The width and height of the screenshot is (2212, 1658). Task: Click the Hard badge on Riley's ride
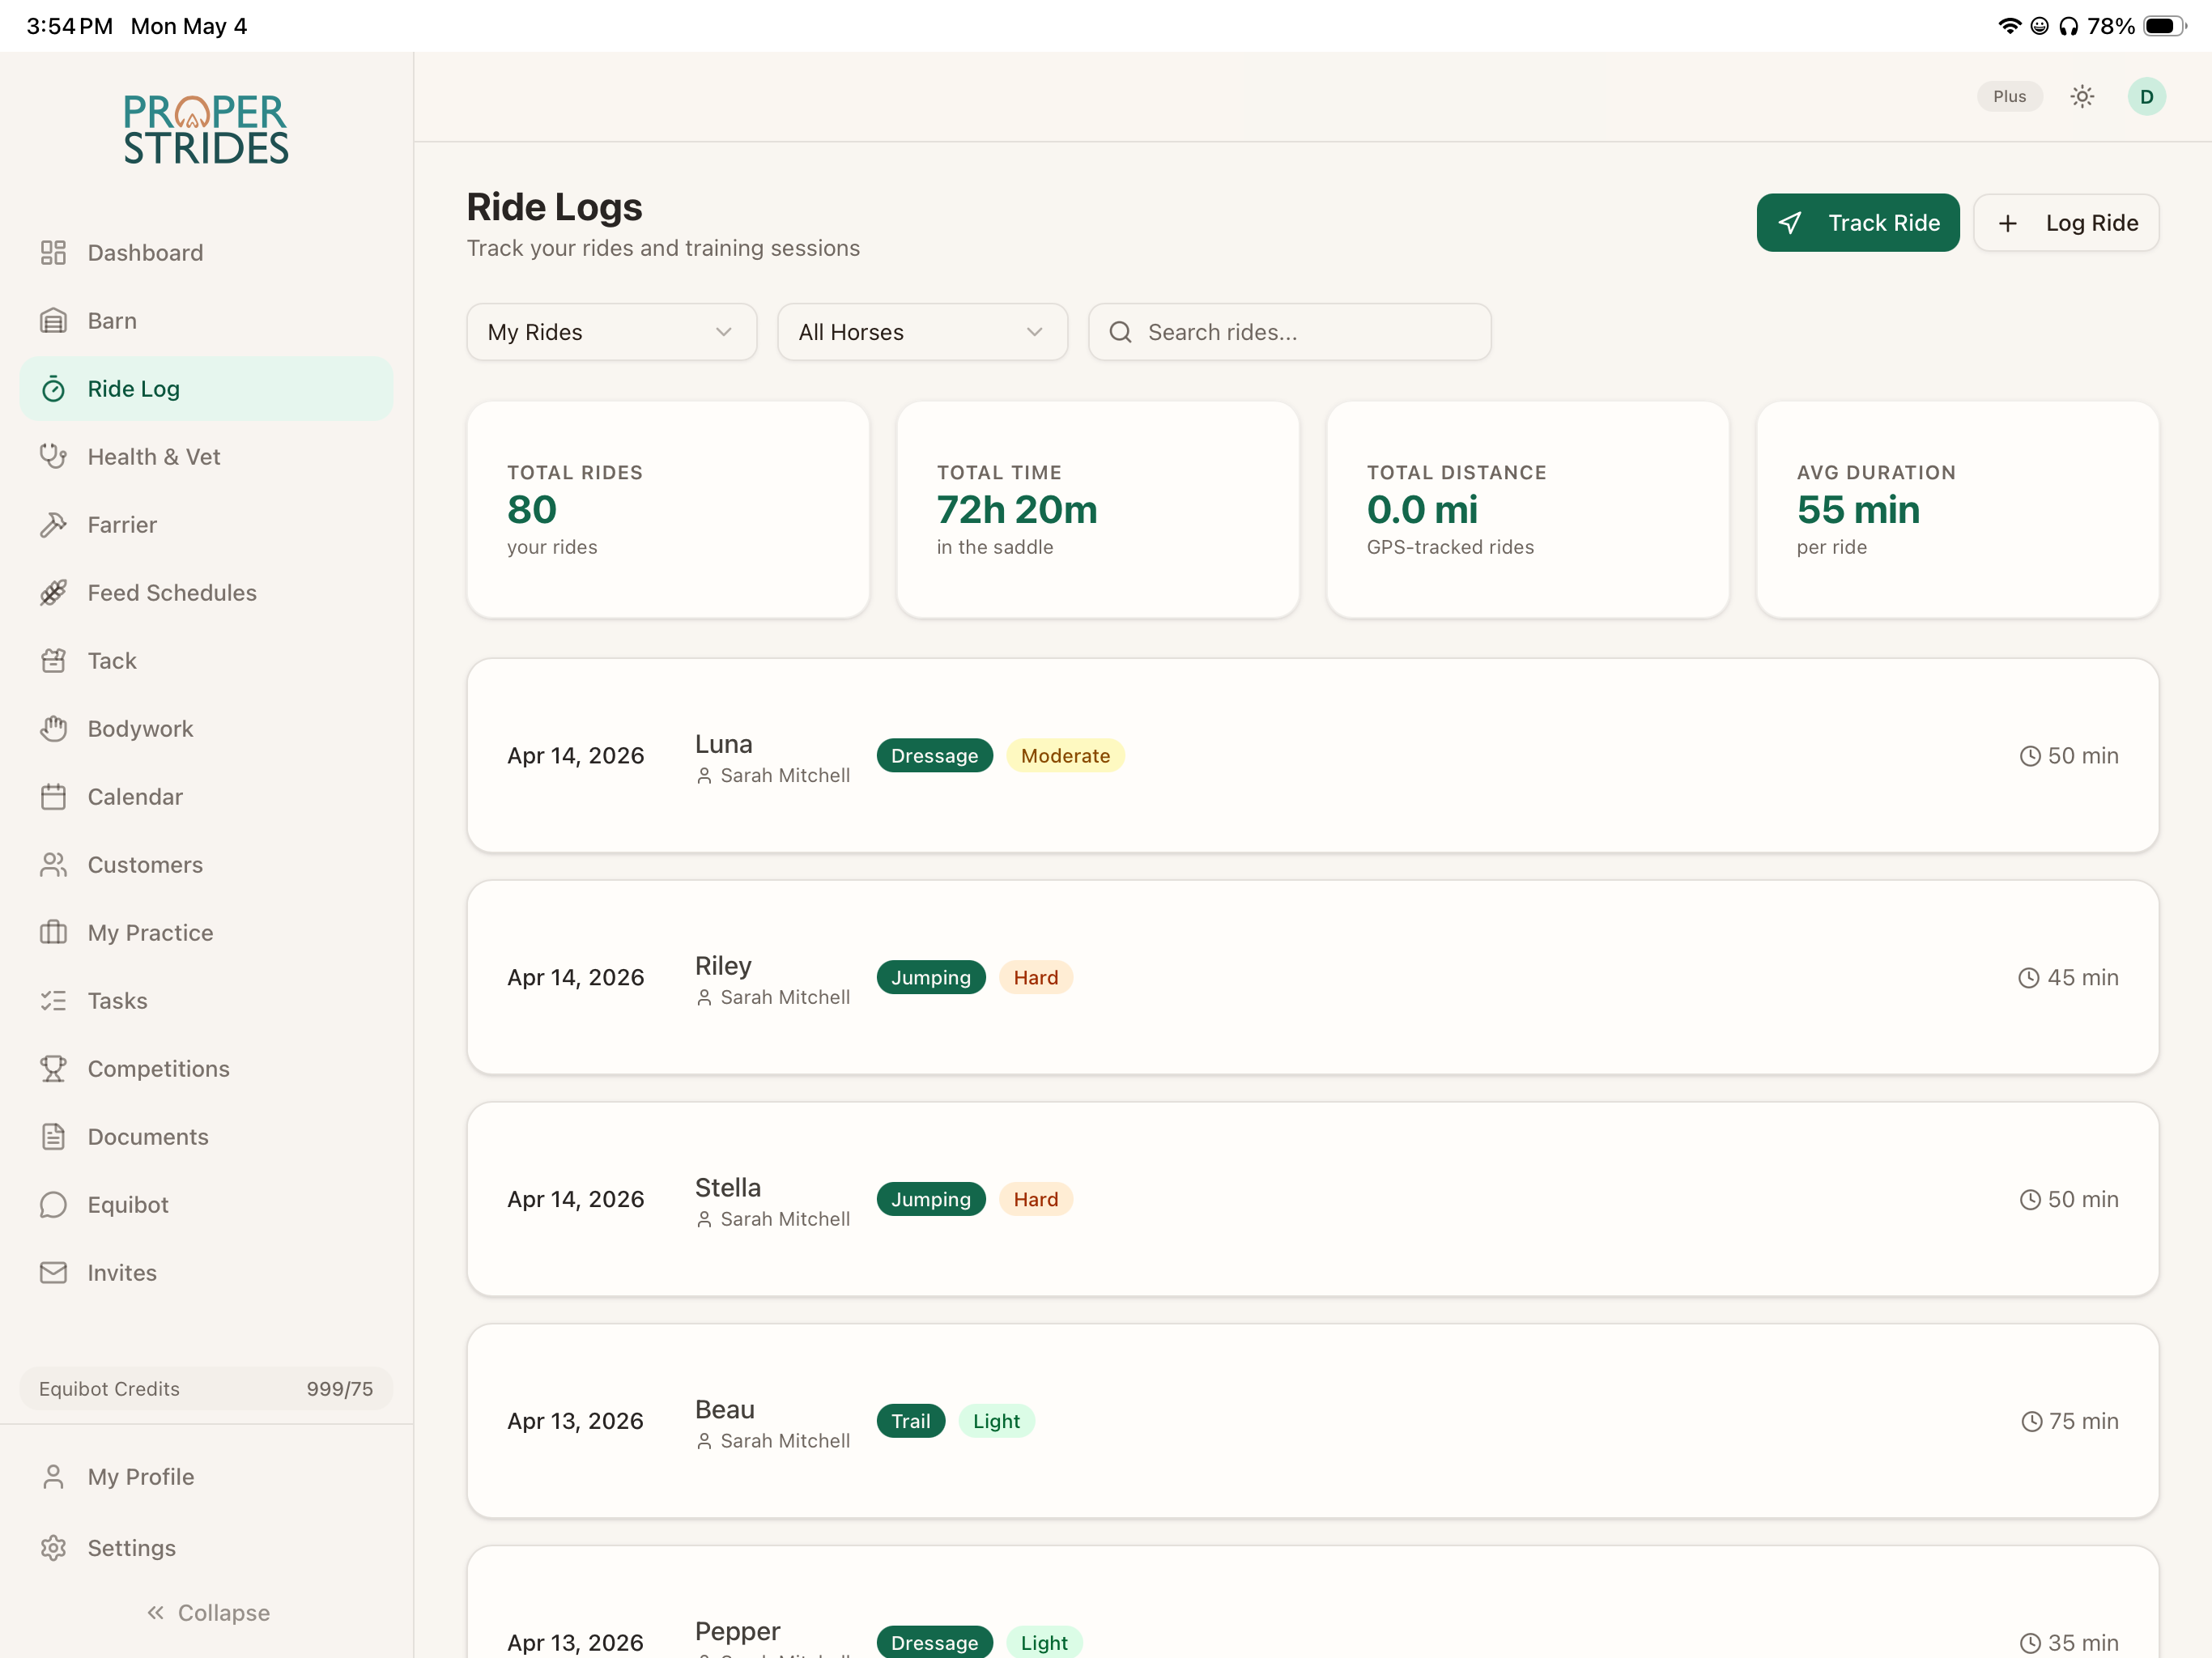coord(1035,977)
